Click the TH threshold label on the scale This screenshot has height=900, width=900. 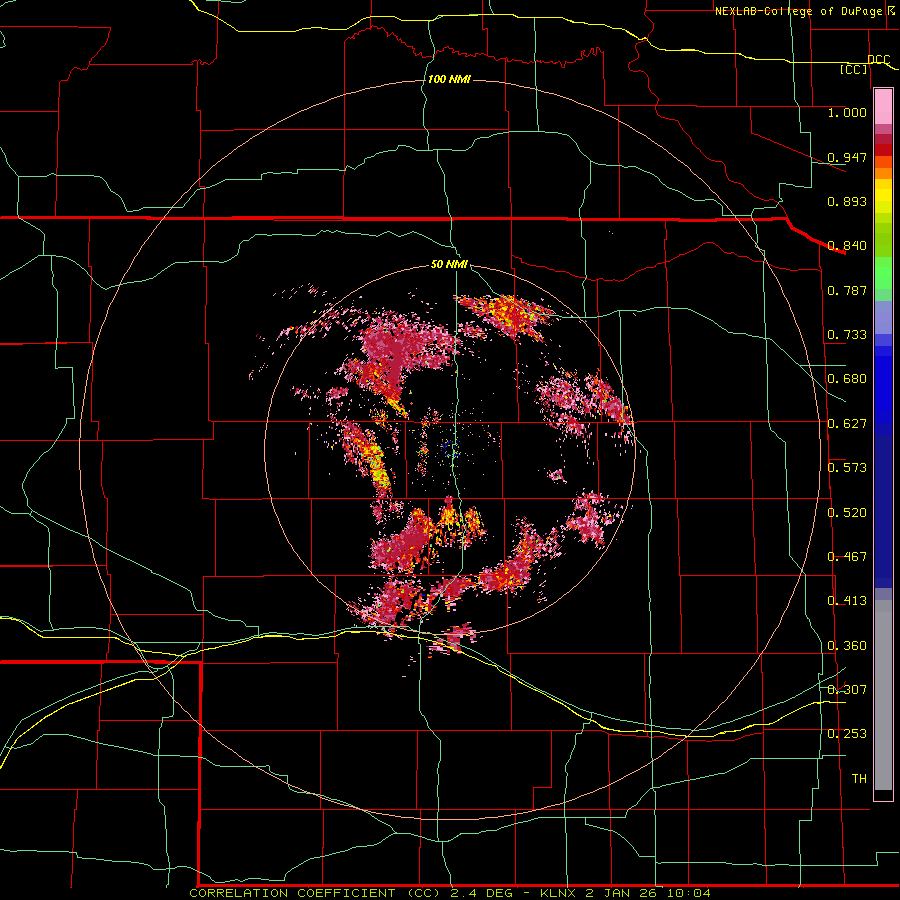coord(859,779)
